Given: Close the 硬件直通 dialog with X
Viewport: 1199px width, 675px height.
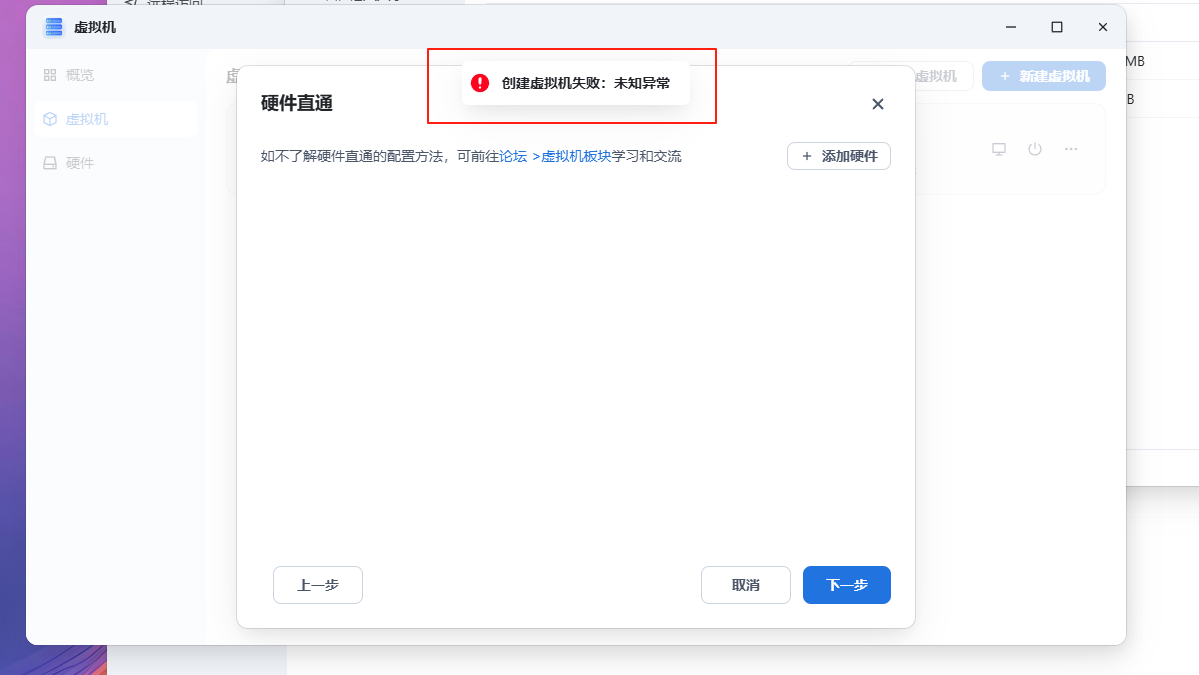Looking at the screenshot, I should (877, 104).
